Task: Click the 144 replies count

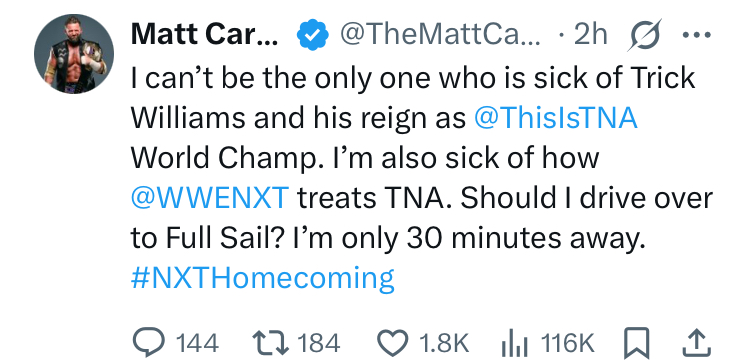Action: [198, 343]
